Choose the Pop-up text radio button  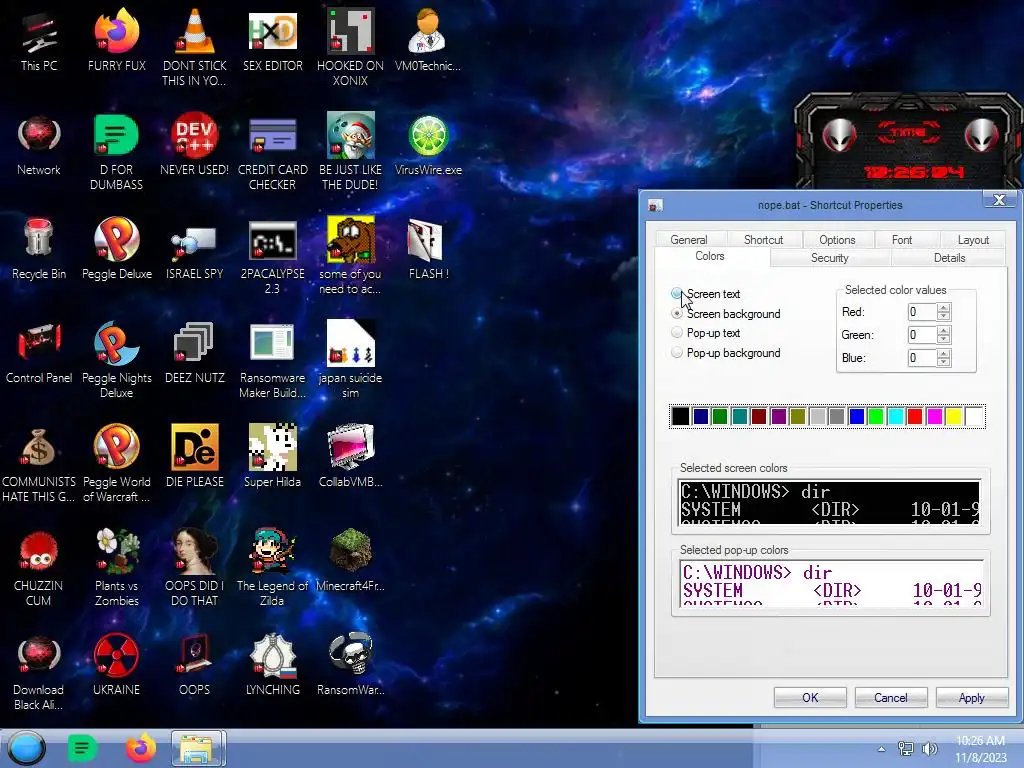(677, 332)
